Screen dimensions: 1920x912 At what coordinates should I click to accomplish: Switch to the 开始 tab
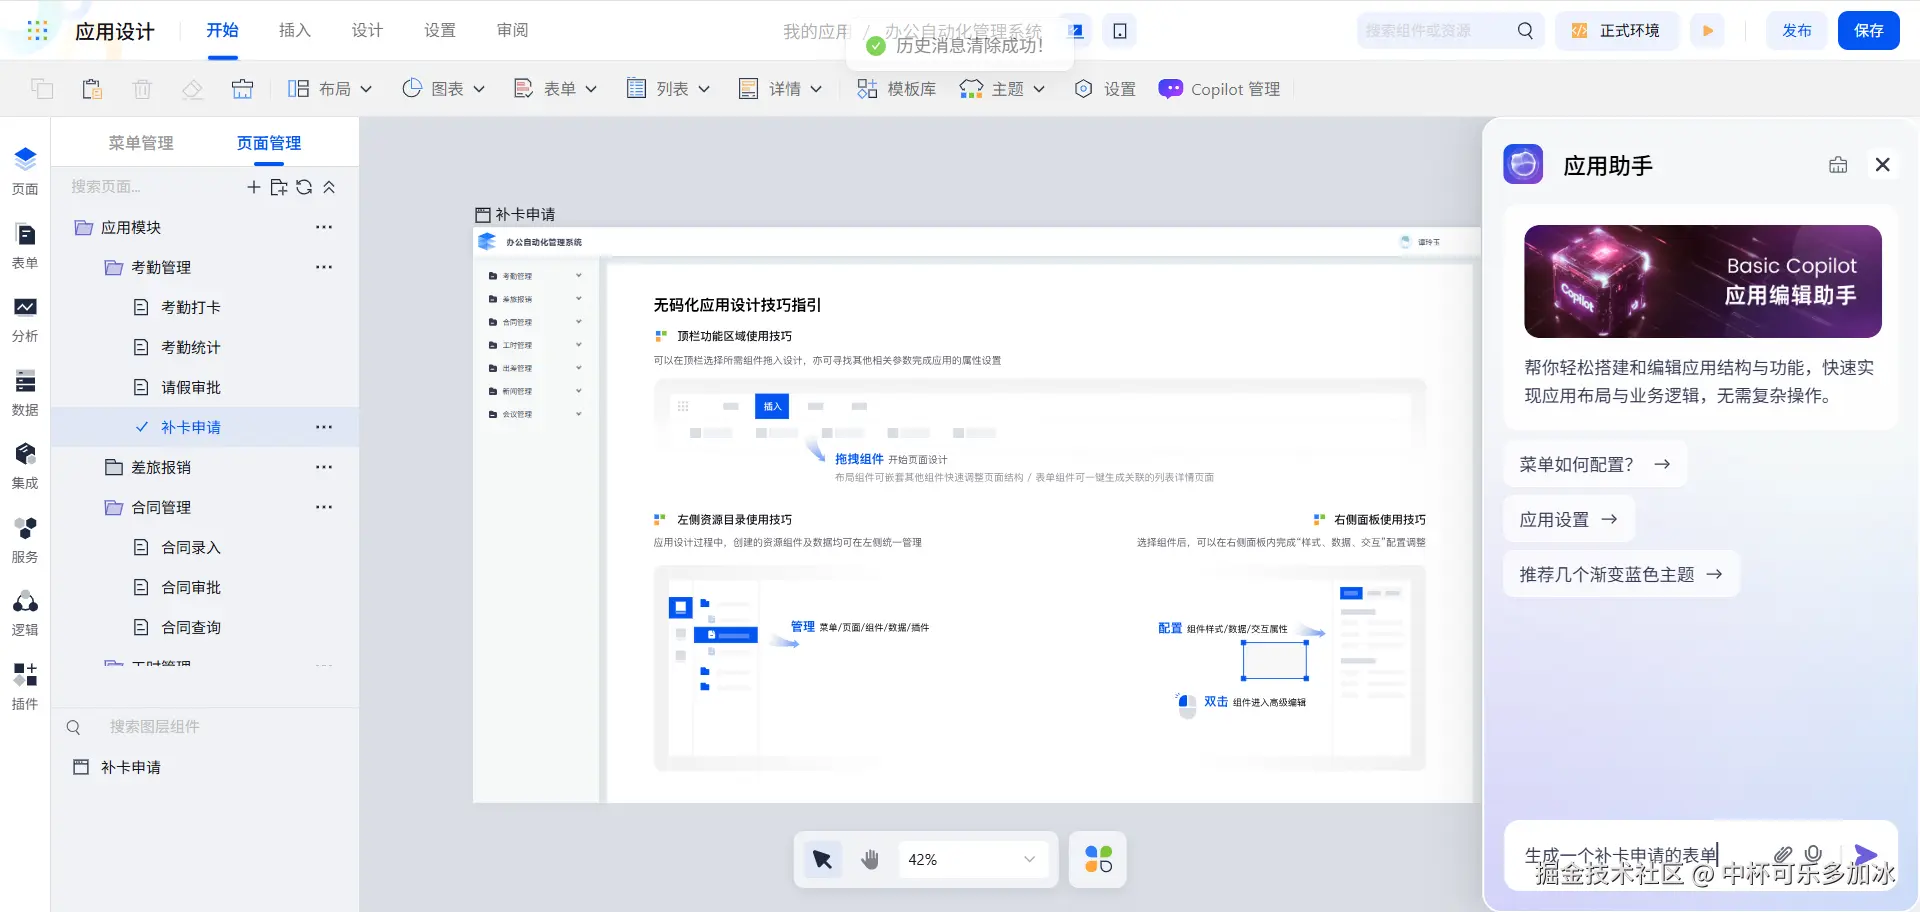pos(222,31)
